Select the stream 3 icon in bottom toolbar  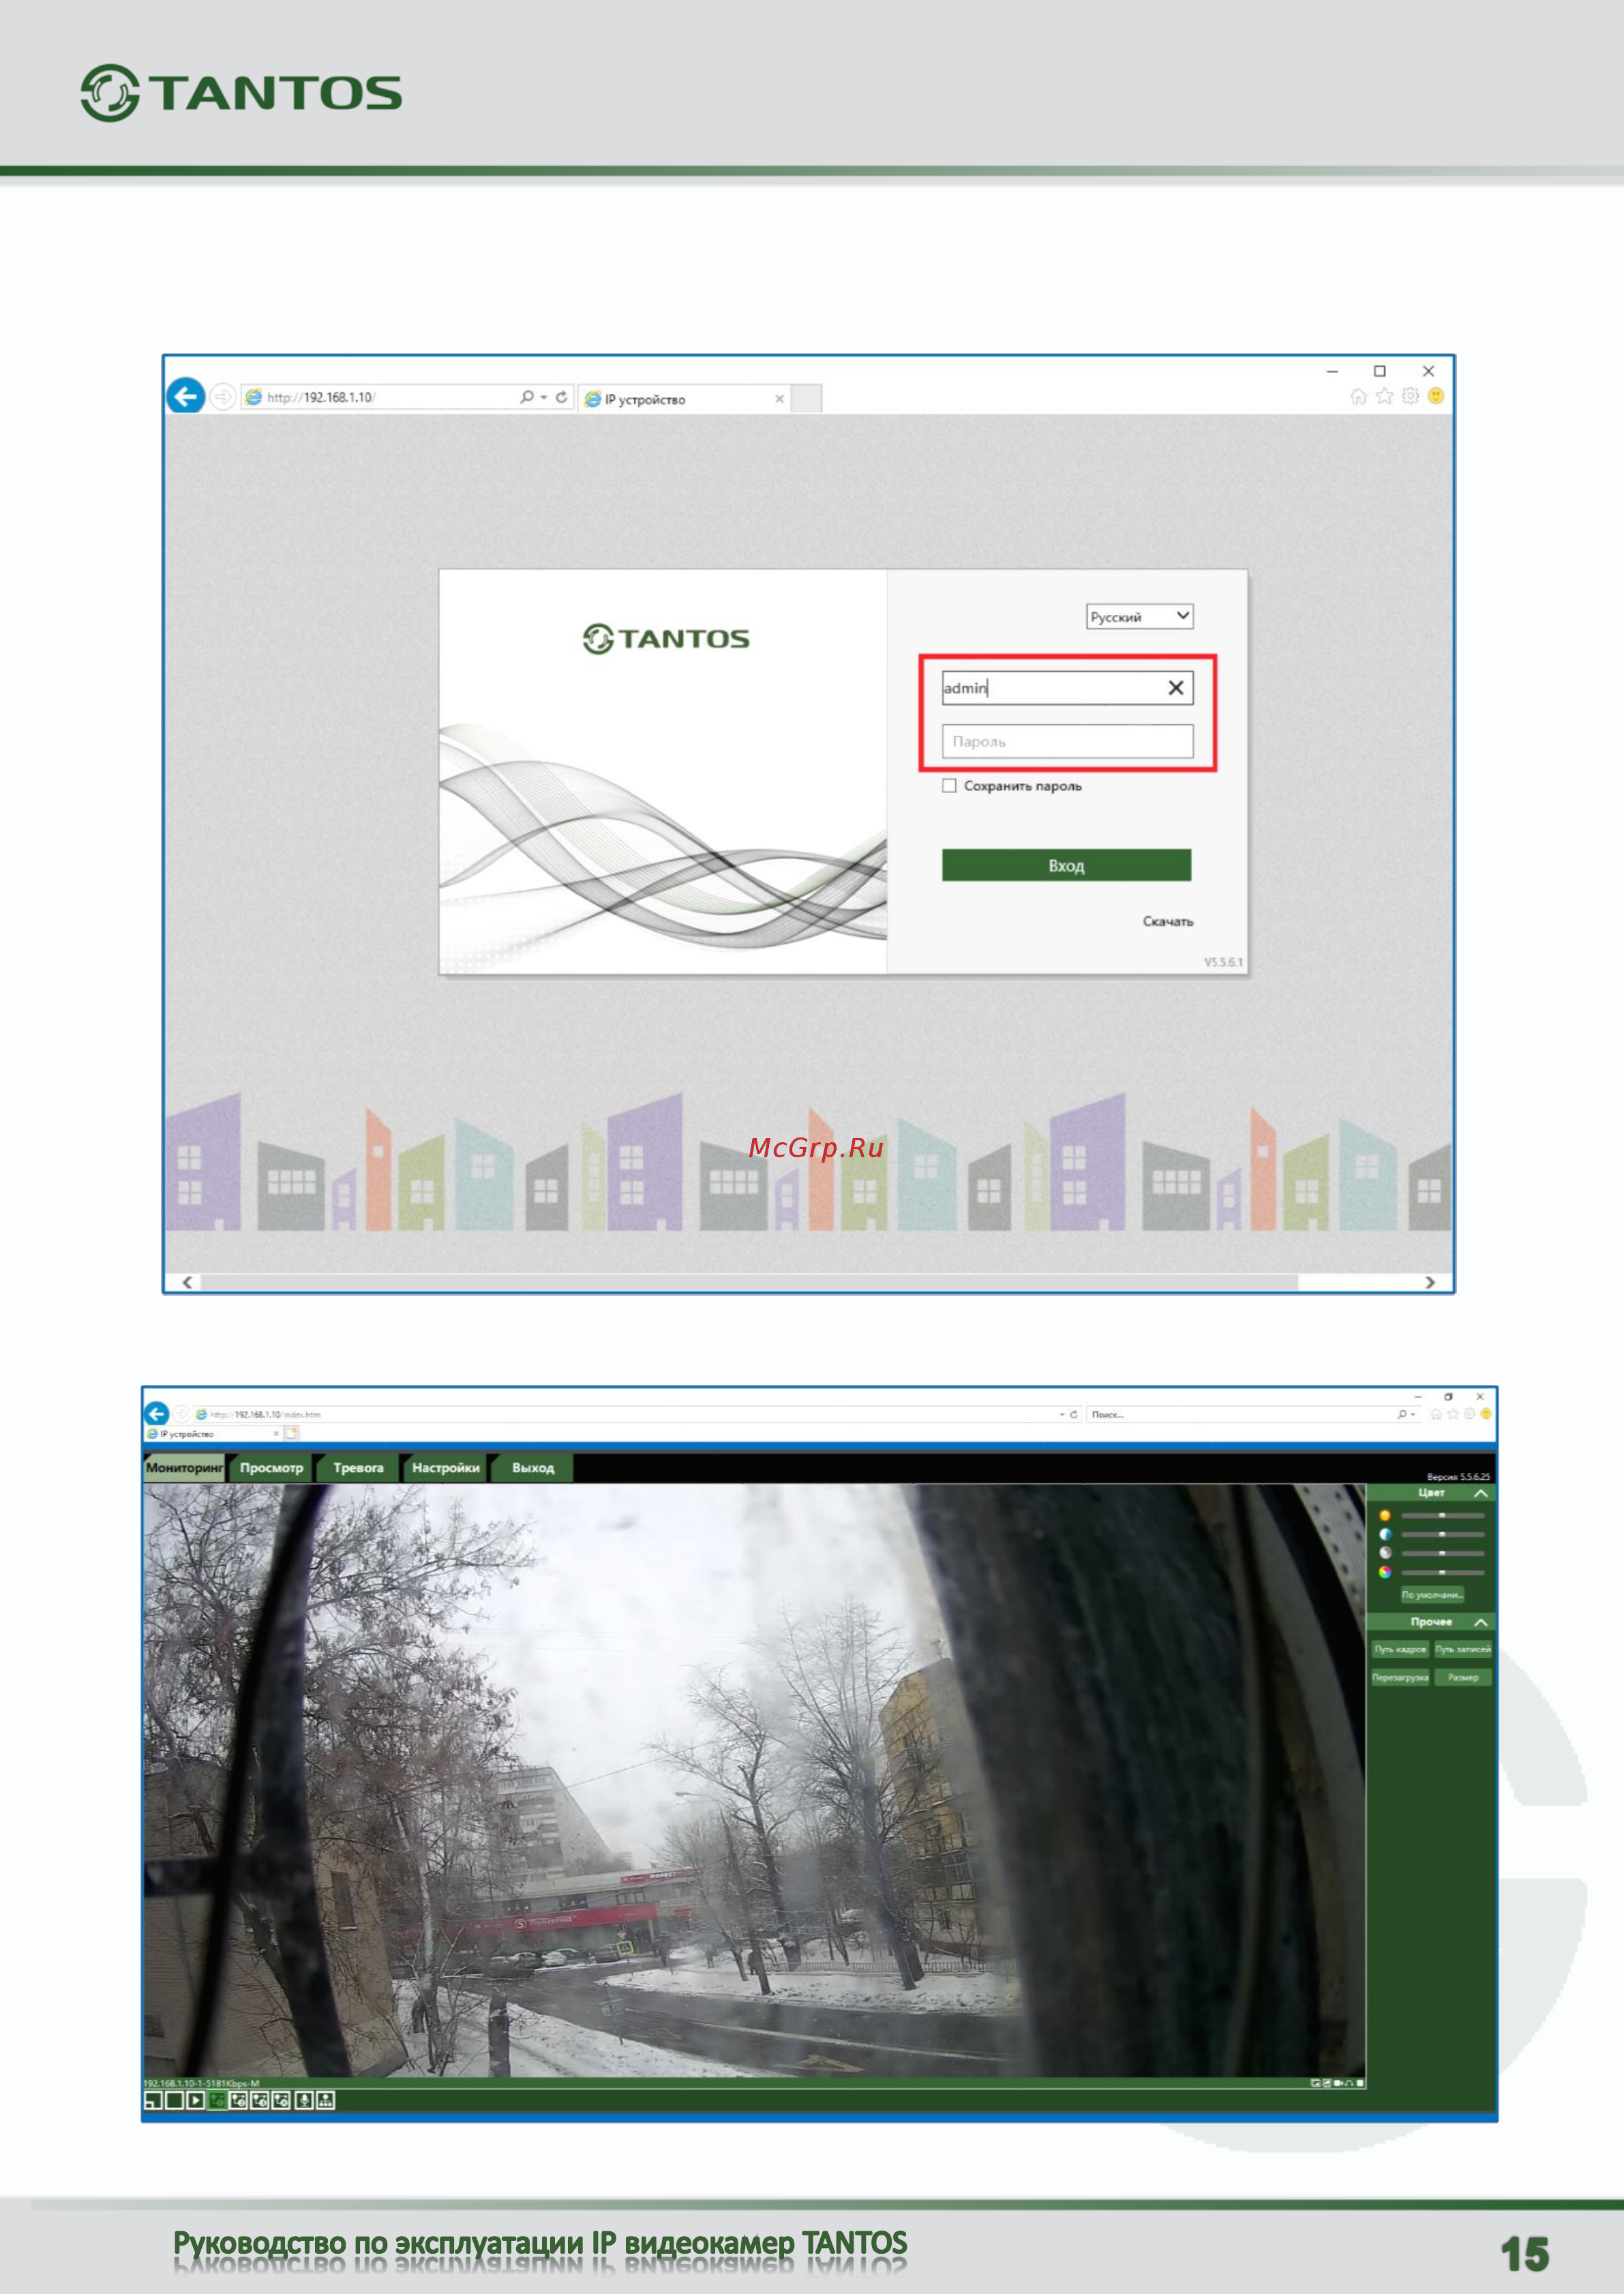click(259, 2100)
